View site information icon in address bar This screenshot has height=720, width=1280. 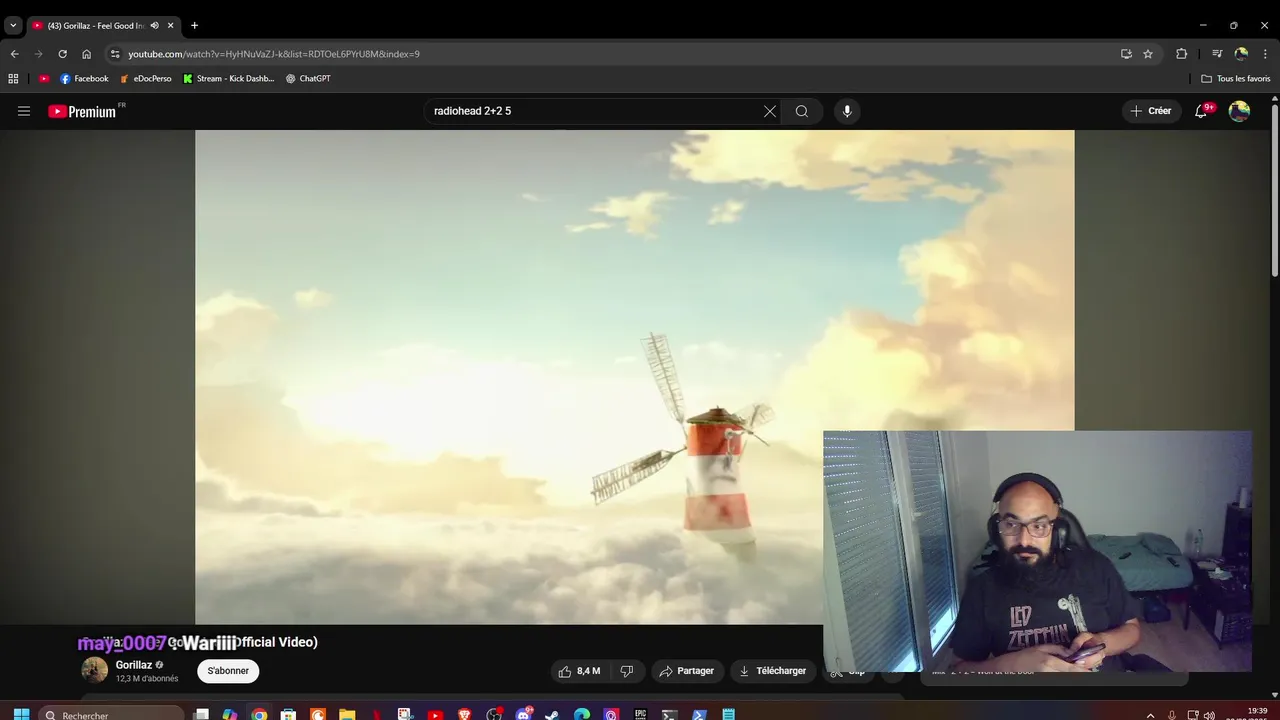click(115, 54)
